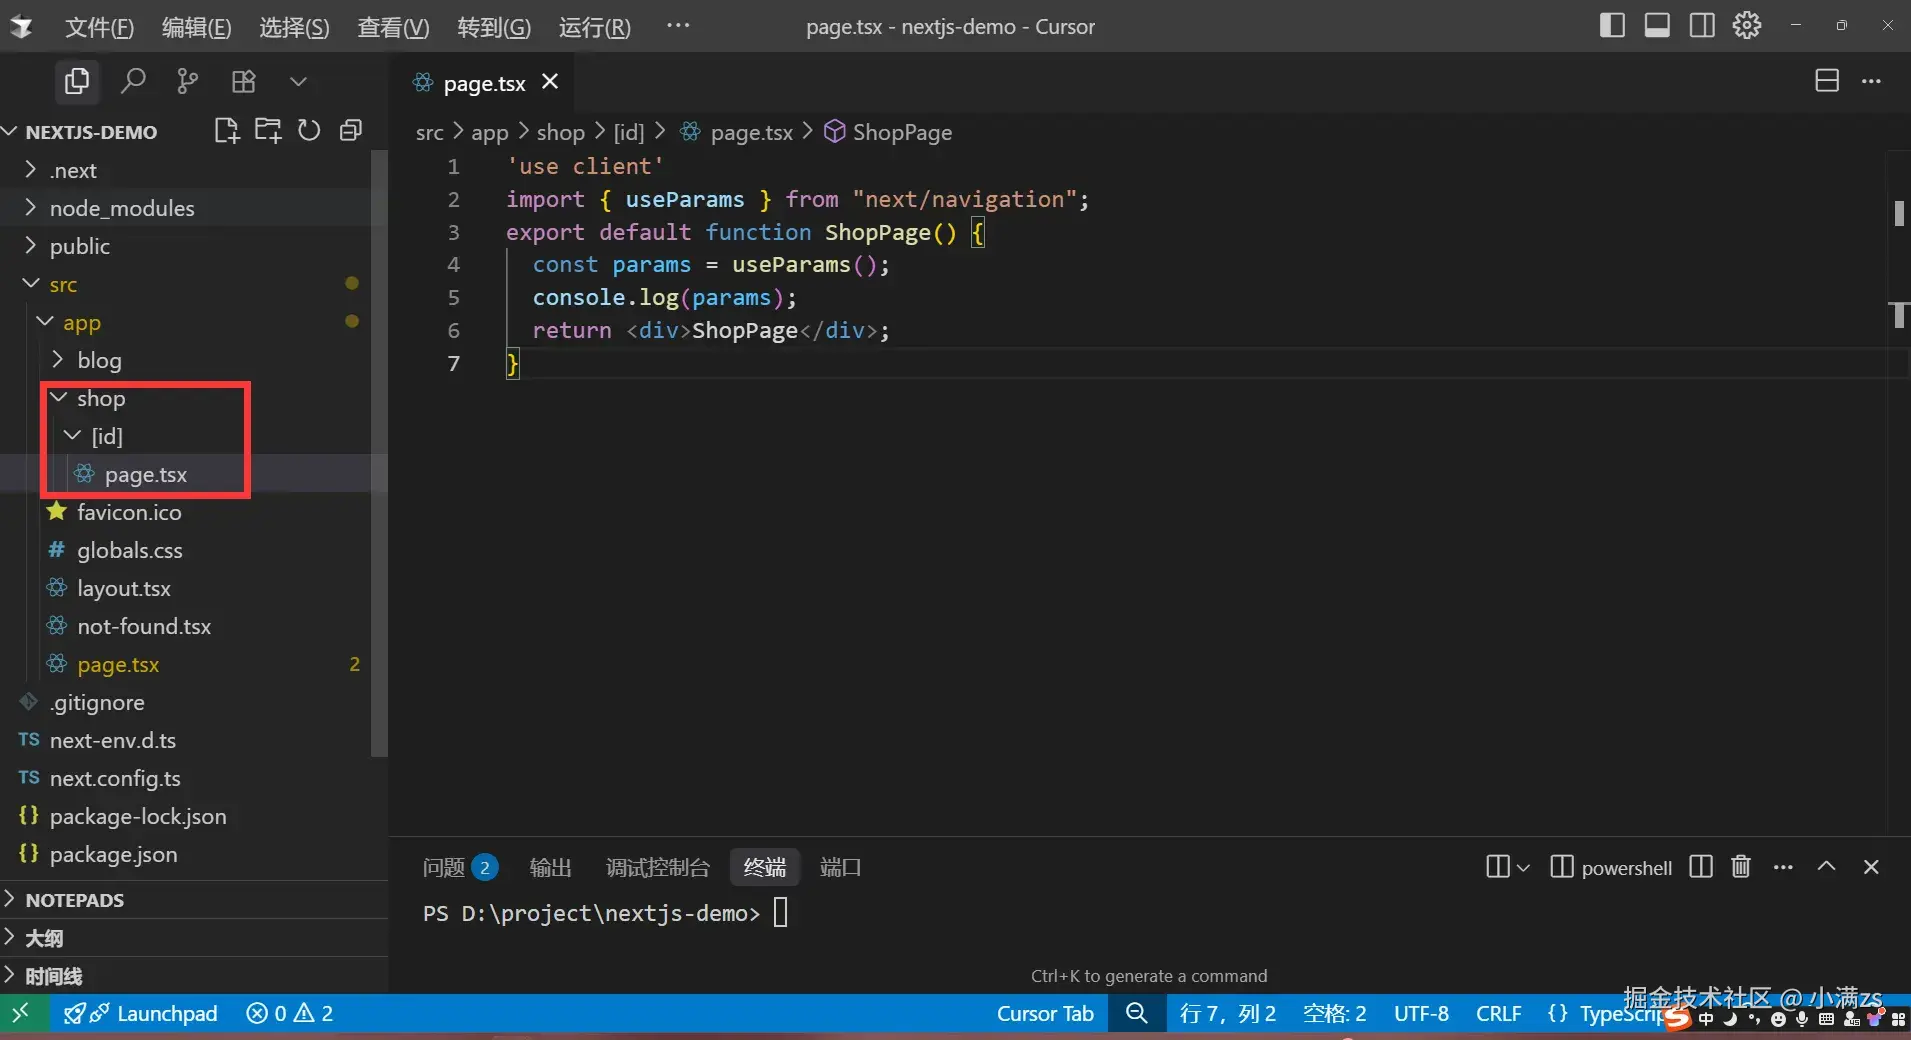Refresh the explorer file tree
Screen dimensions: 1911x1040
pyautogui.click(x=309, y=131)
